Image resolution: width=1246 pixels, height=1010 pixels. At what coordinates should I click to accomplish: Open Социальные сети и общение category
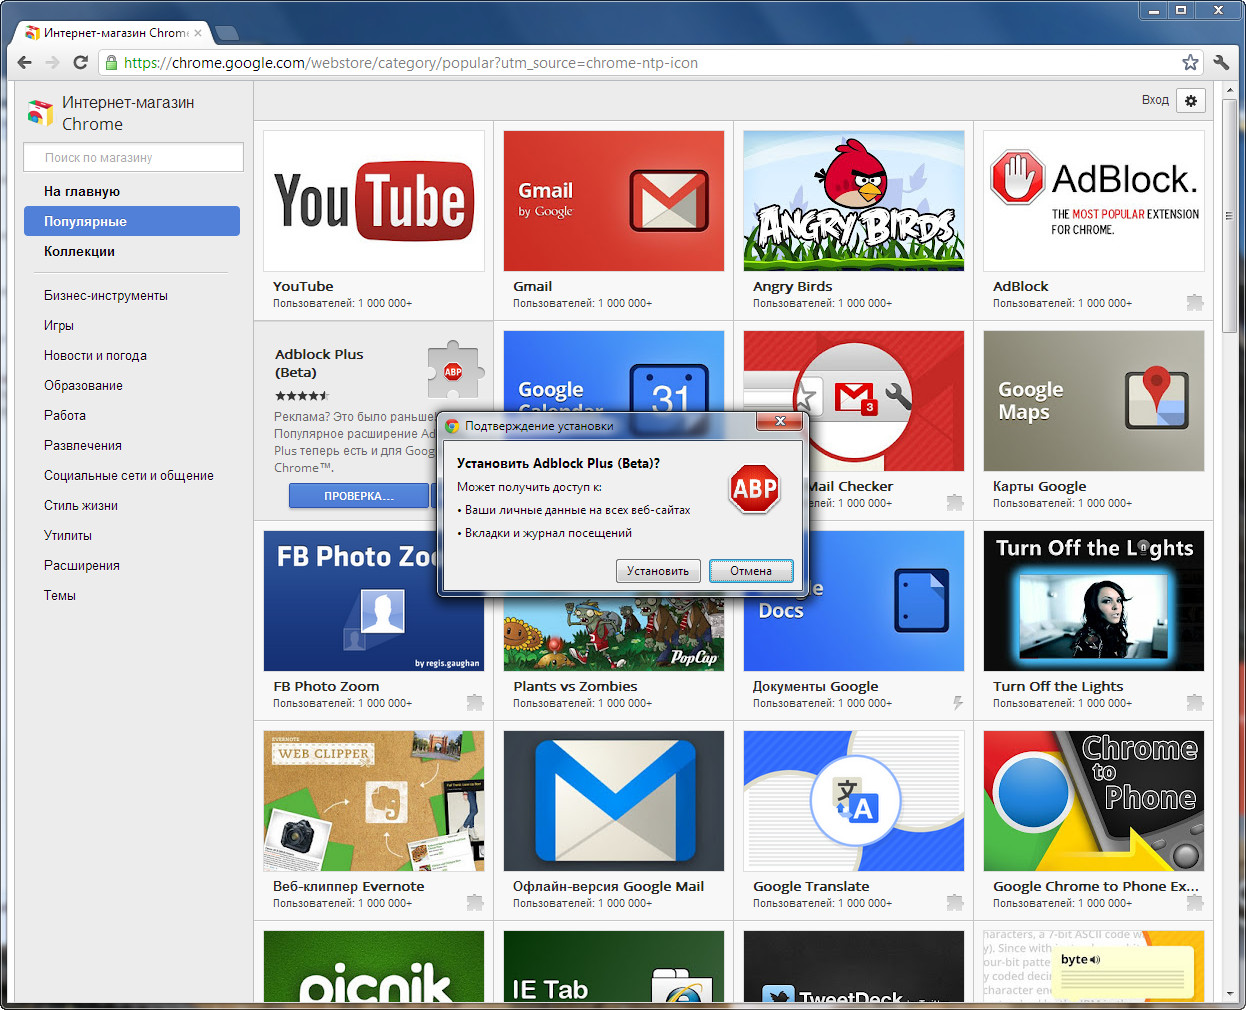pos(129,475)
